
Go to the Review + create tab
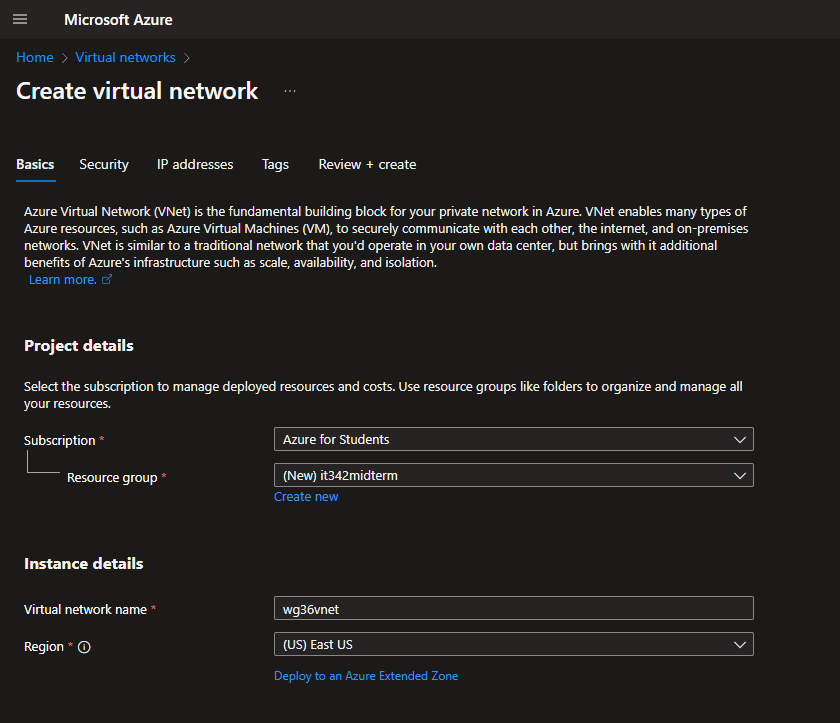tap(367, 165)
